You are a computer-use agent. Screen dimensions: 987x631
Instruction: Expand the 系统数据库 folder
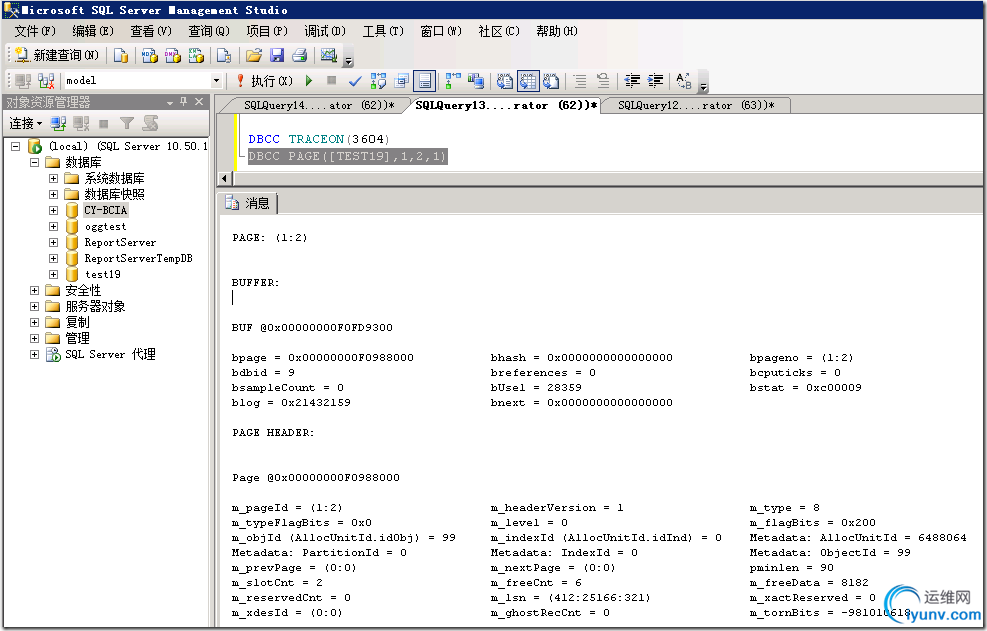[54, 178]
